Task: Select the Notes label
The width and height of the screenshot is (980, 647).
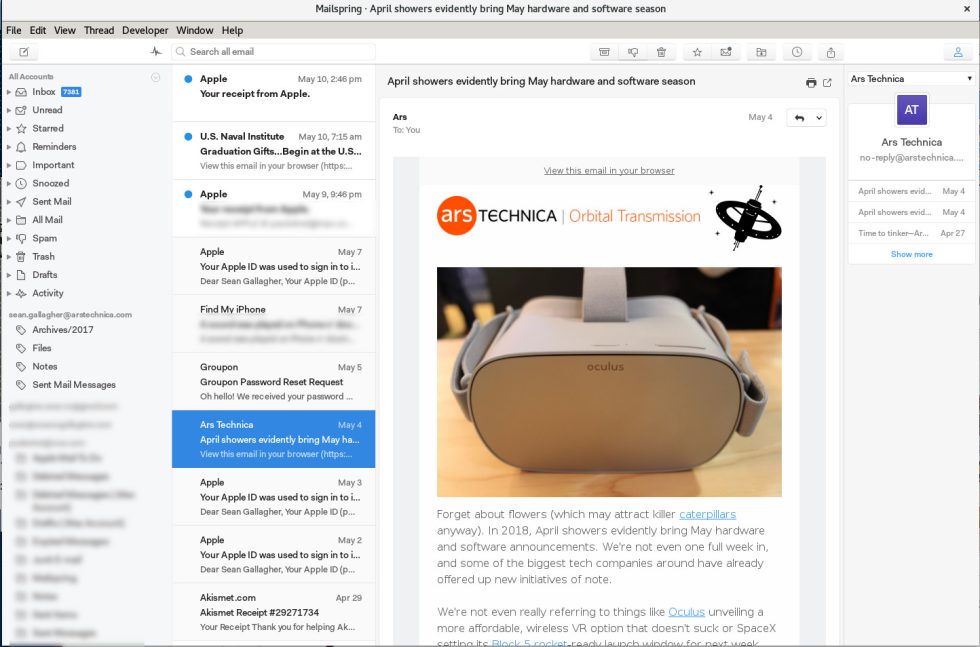Action: click(44, 366)
